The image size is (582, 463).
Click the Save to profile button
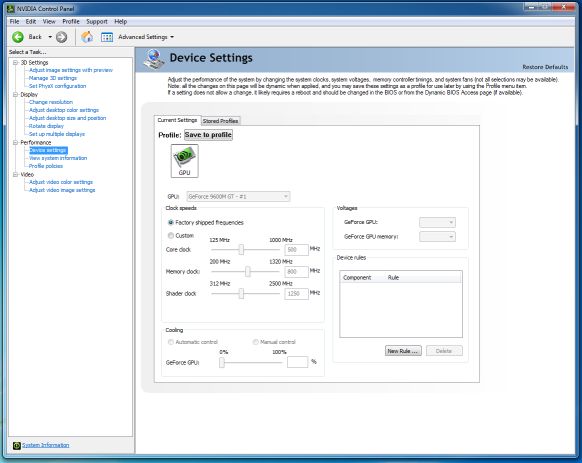[208, 135]
